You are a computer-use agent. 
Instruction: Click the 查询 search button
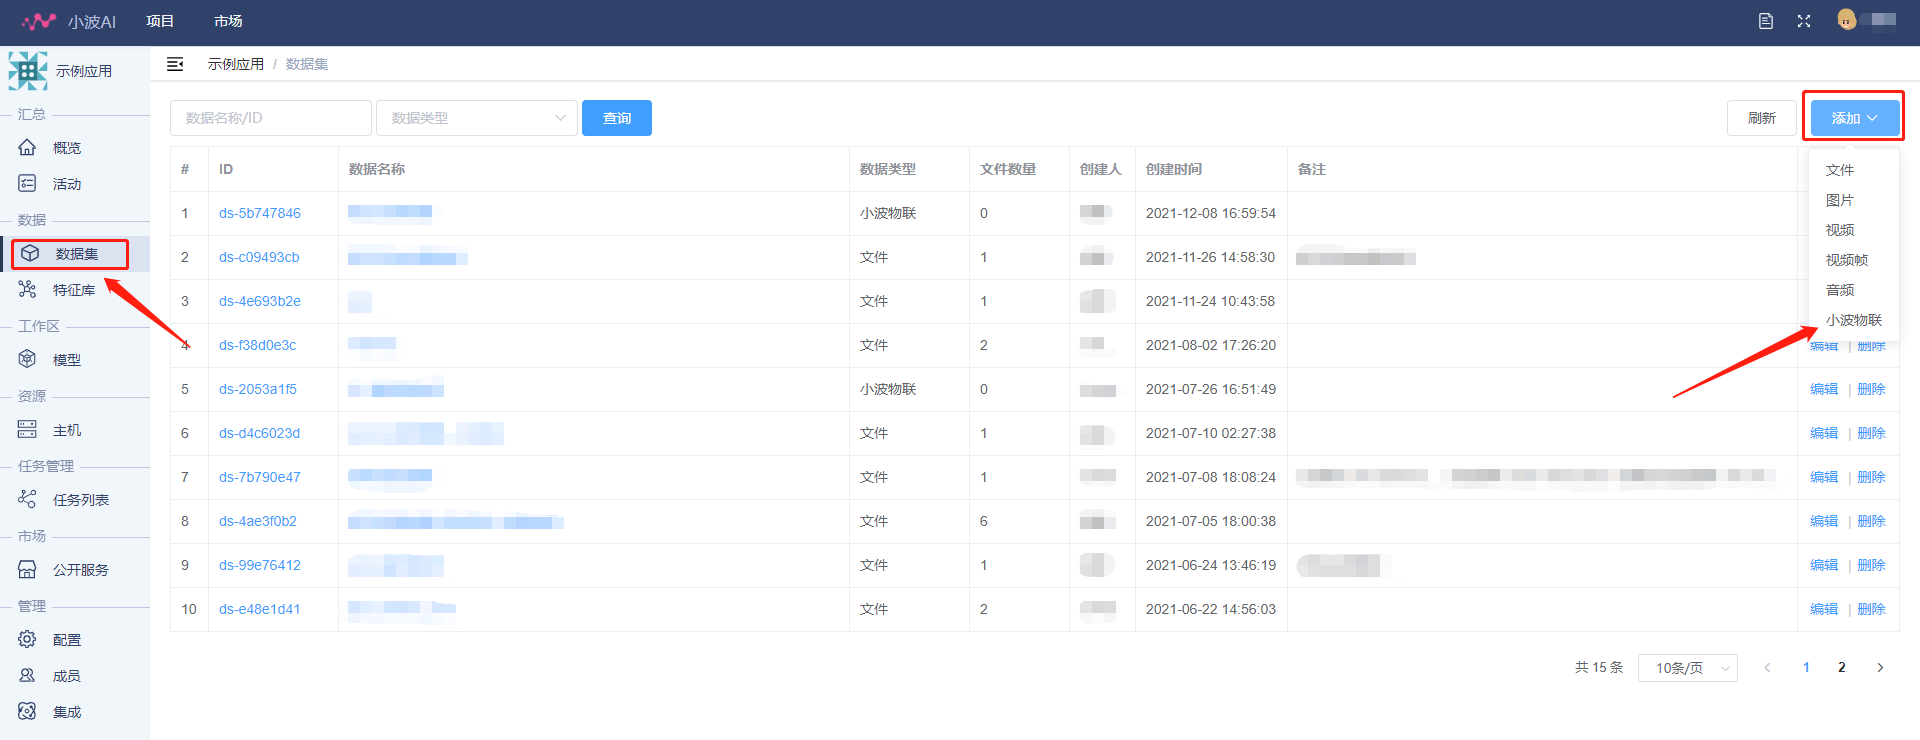click(617, 118)
